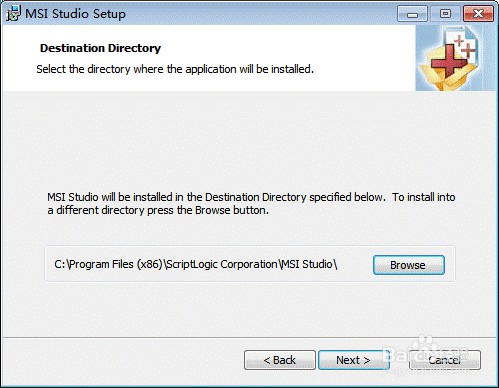Close the setup window with X

point(478,14)
